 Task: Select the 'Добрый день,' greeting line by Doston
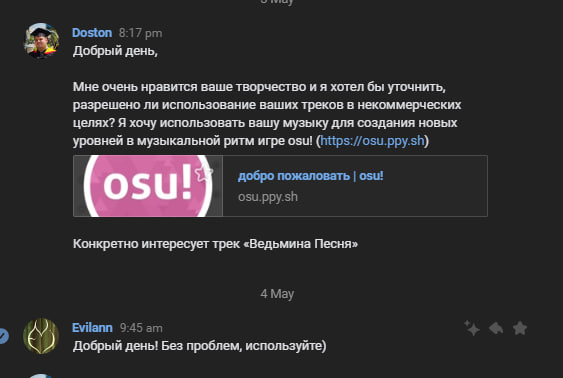115,51
